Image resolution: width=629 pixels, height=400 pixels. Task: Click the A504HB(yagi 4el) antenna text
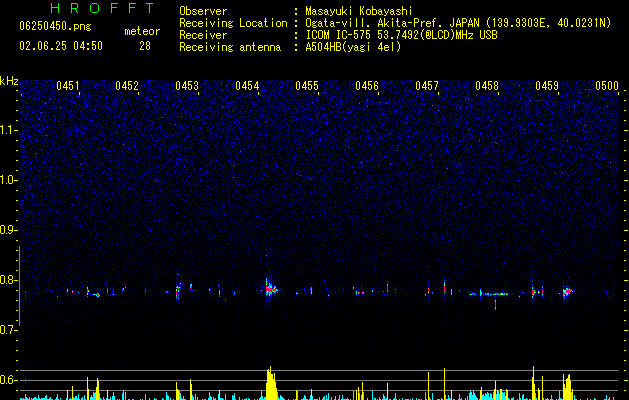click(x=353, y=47)
